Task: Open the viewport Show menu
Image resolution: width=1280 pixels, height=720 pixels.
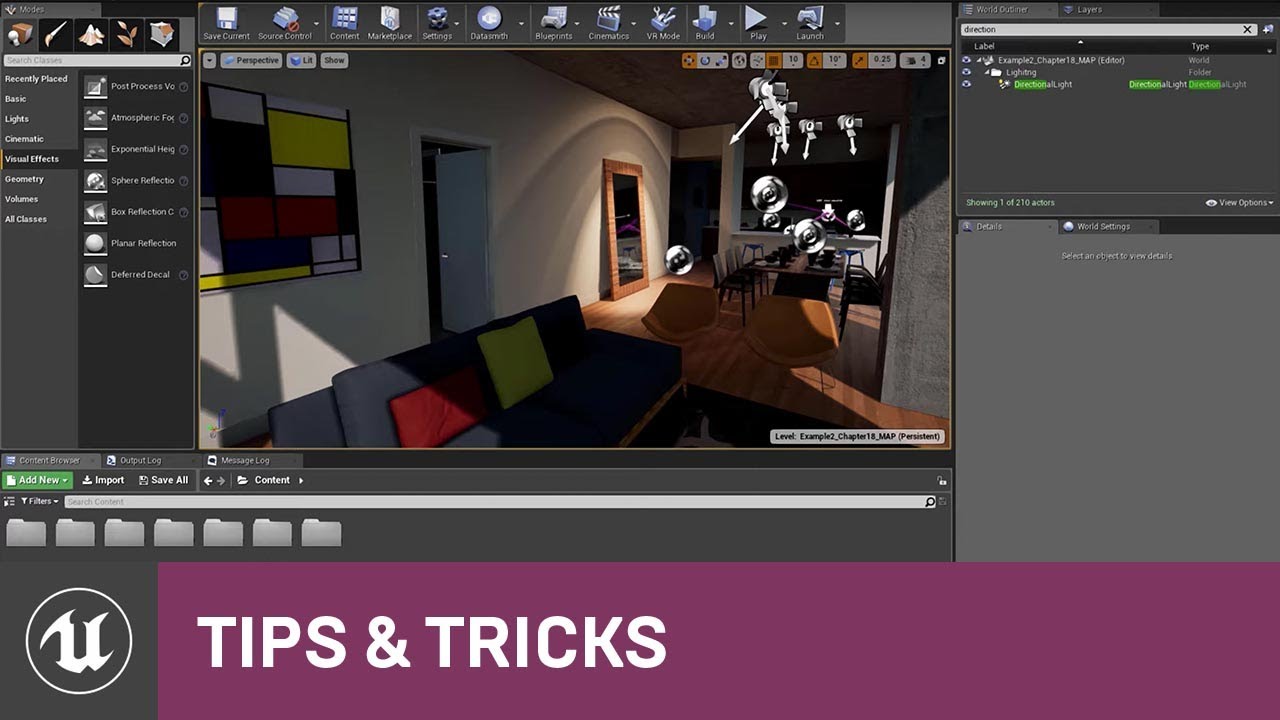Action: 334,60
